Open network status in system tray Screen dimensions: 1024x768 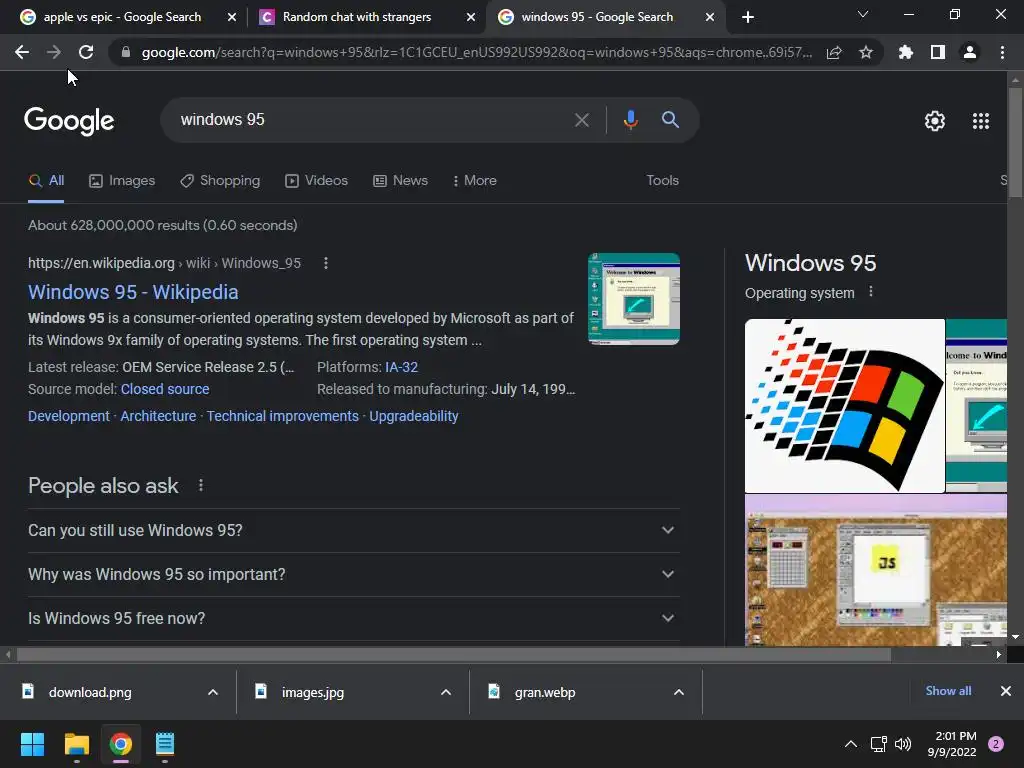click(x=878, y=744)
